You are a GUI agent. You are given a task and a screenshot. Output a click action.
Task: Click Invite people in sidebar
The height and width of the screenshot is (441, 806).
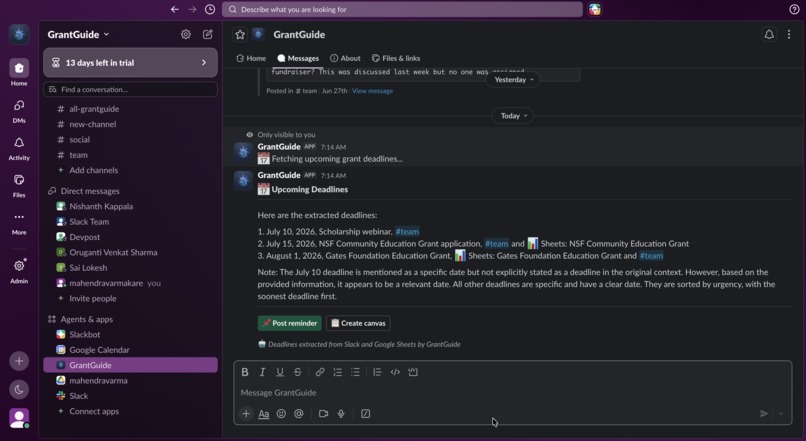click(x=93, y=299)
